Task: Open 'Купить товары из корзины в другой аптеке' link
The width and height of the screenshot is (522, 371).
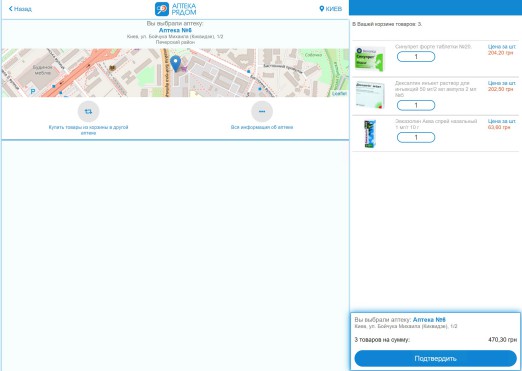Action: (x=88, y=130)
